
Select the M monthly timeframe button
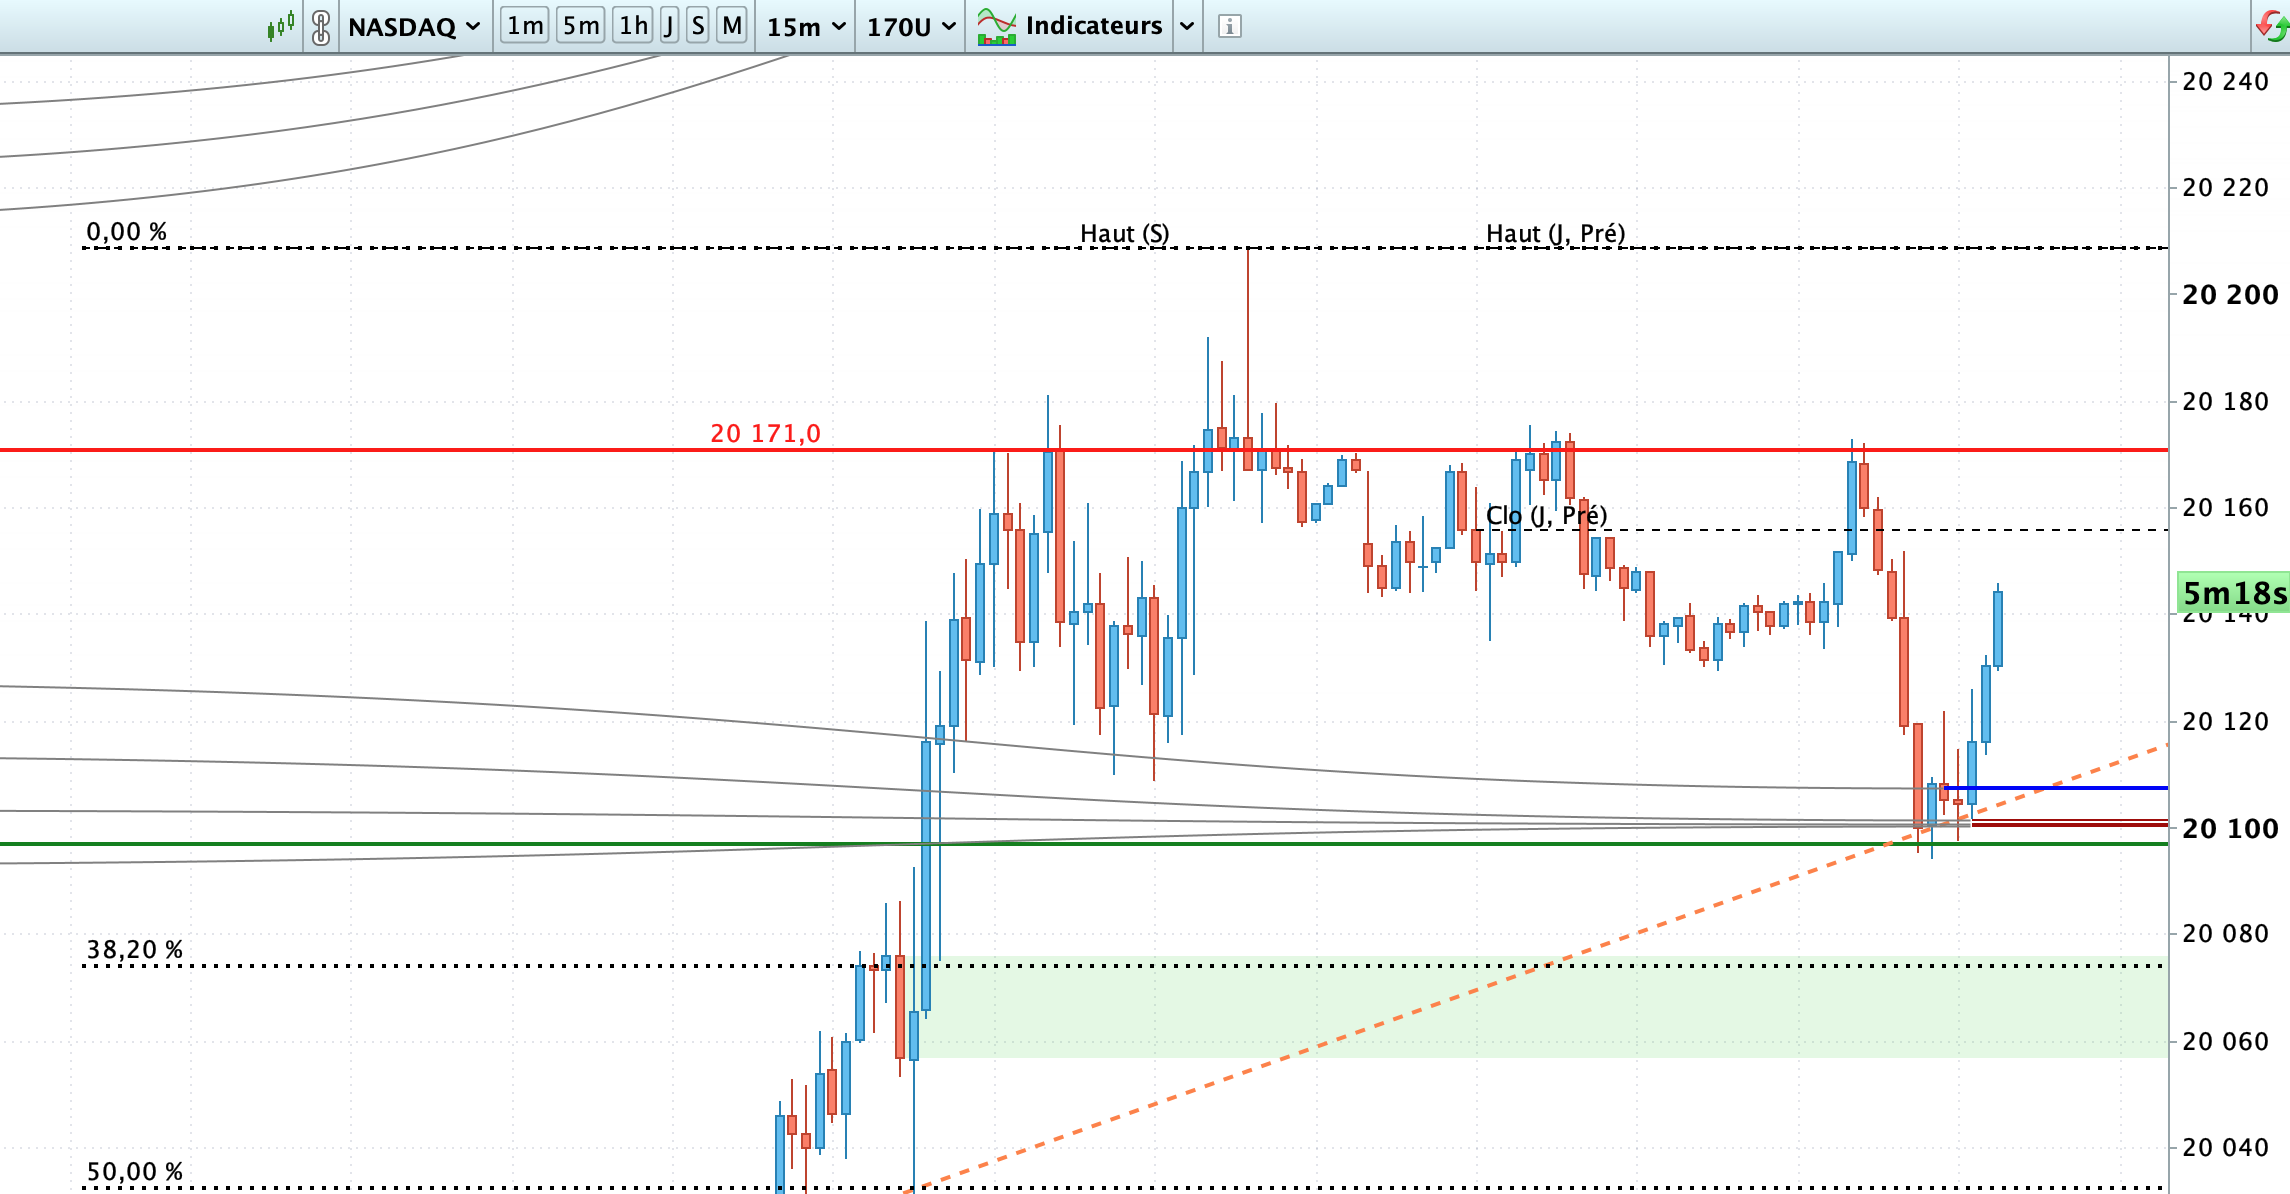pyautogui.click(x=732, y=26)
